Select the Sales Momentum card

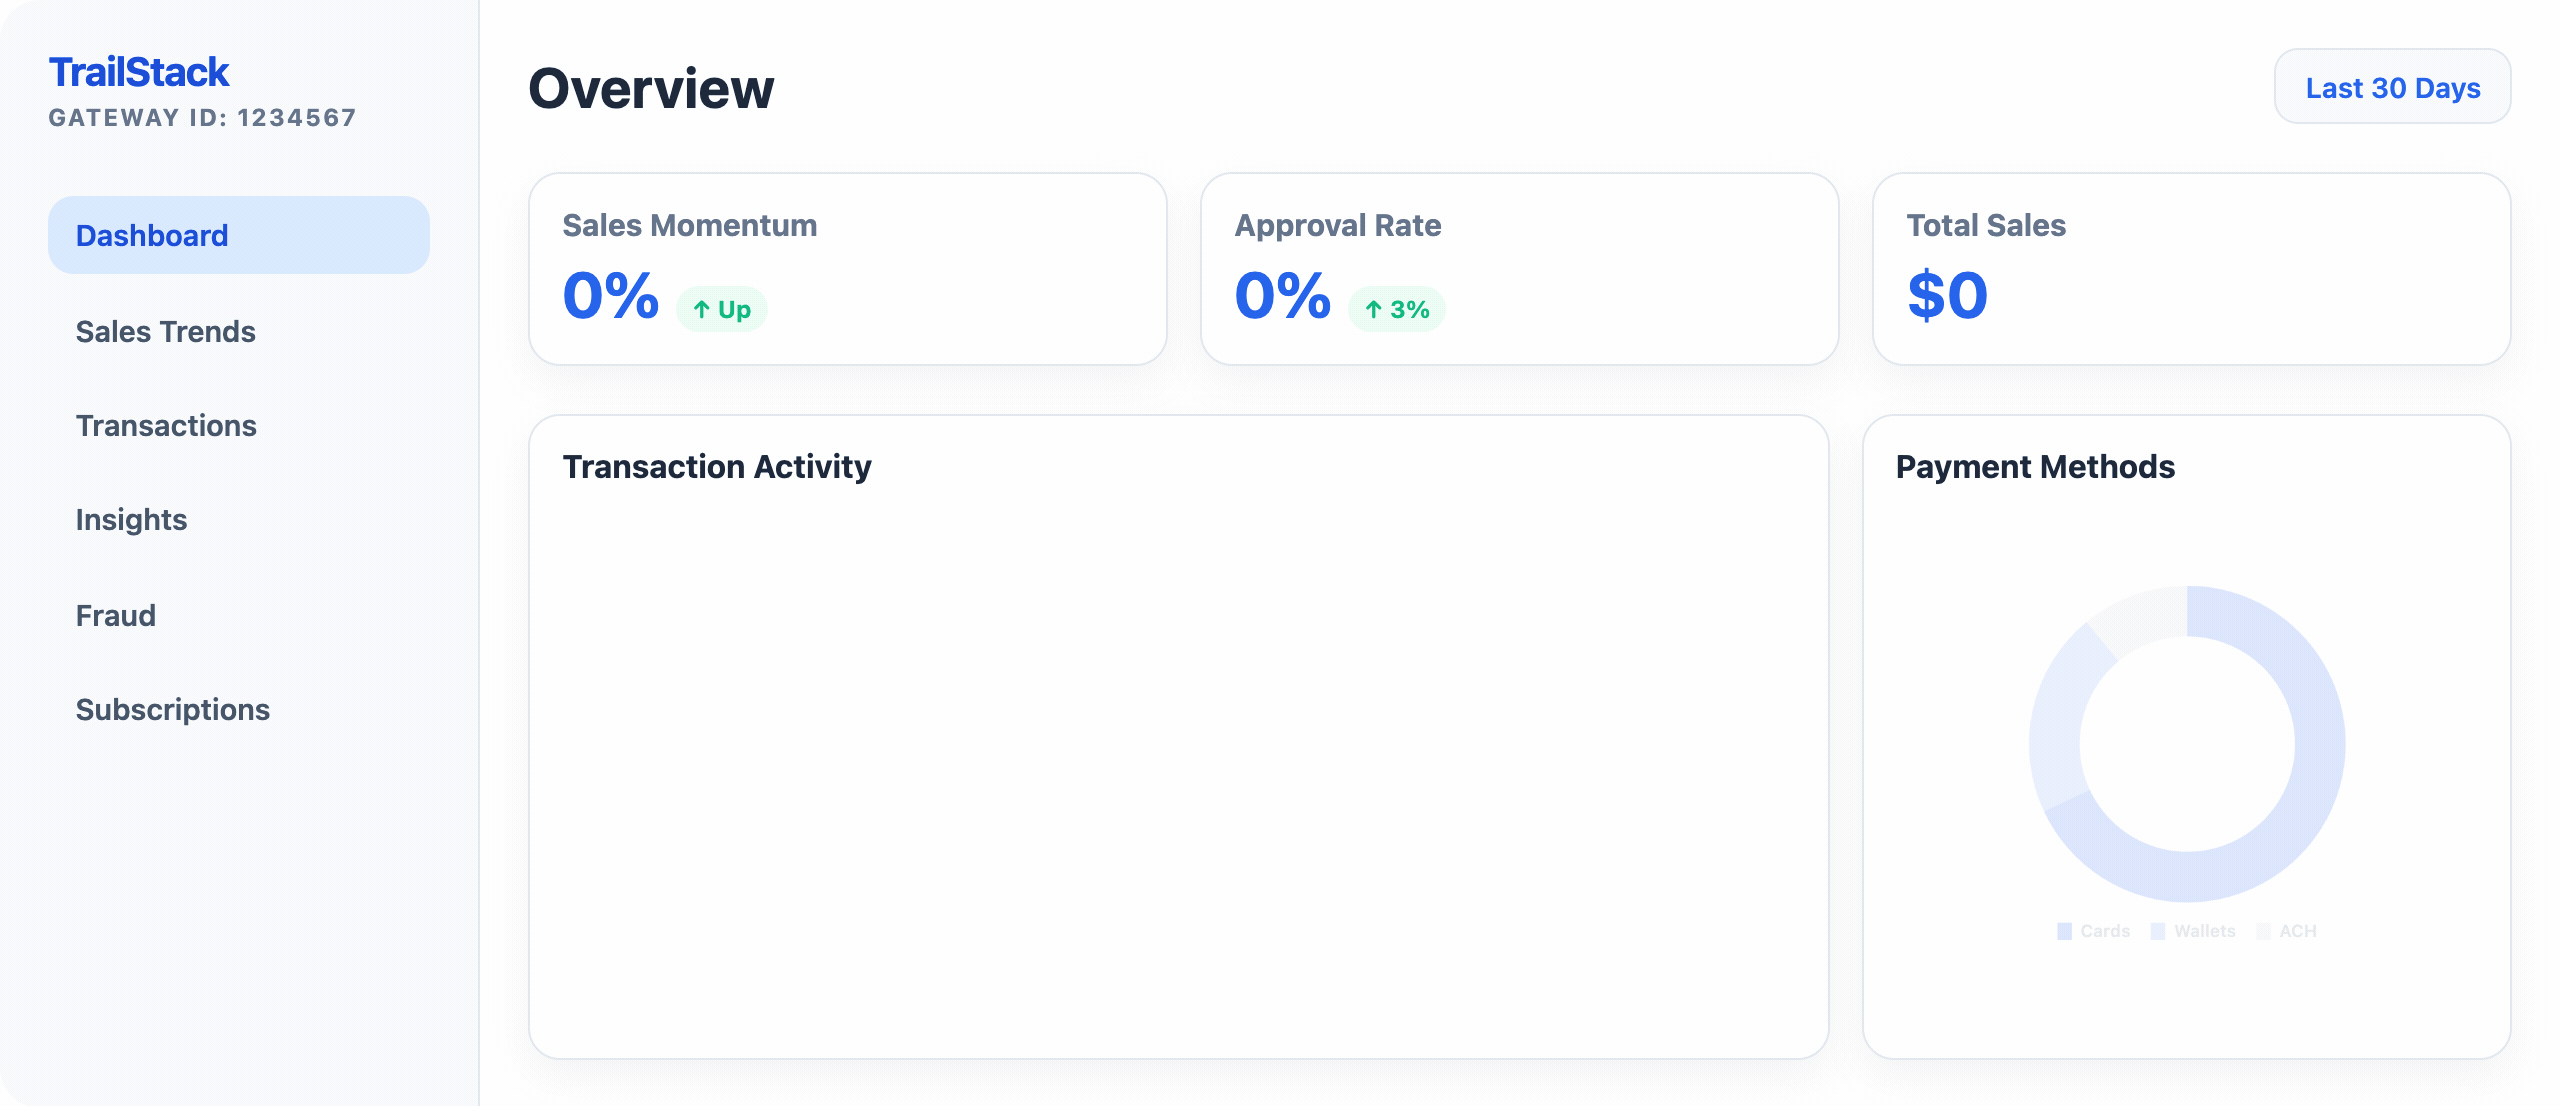point(846,268)
